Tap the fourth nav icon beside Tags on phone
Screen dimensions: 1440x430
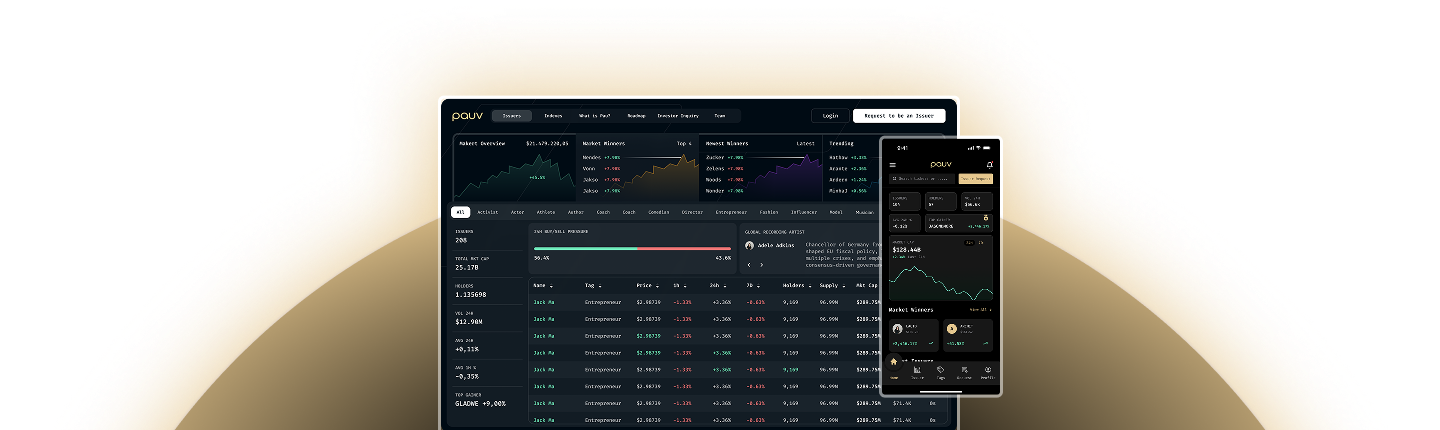click(x=964, y=372)
